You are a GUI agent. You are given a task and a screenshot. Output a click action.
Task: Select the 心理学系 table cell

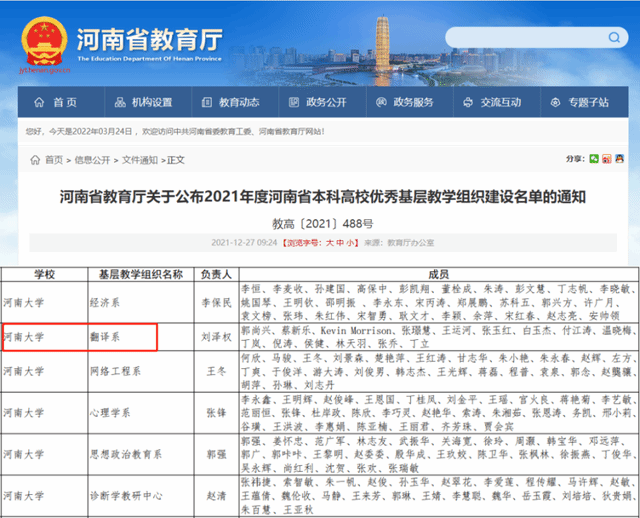click(x=141, y=413)
